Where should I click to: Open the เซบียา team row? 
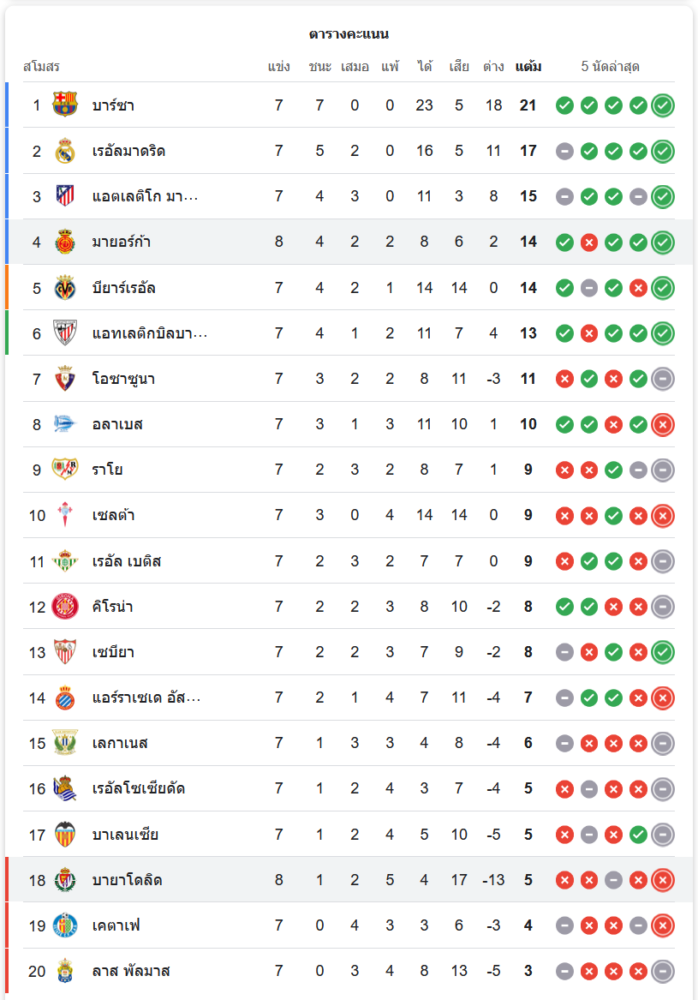coord(113,652)
